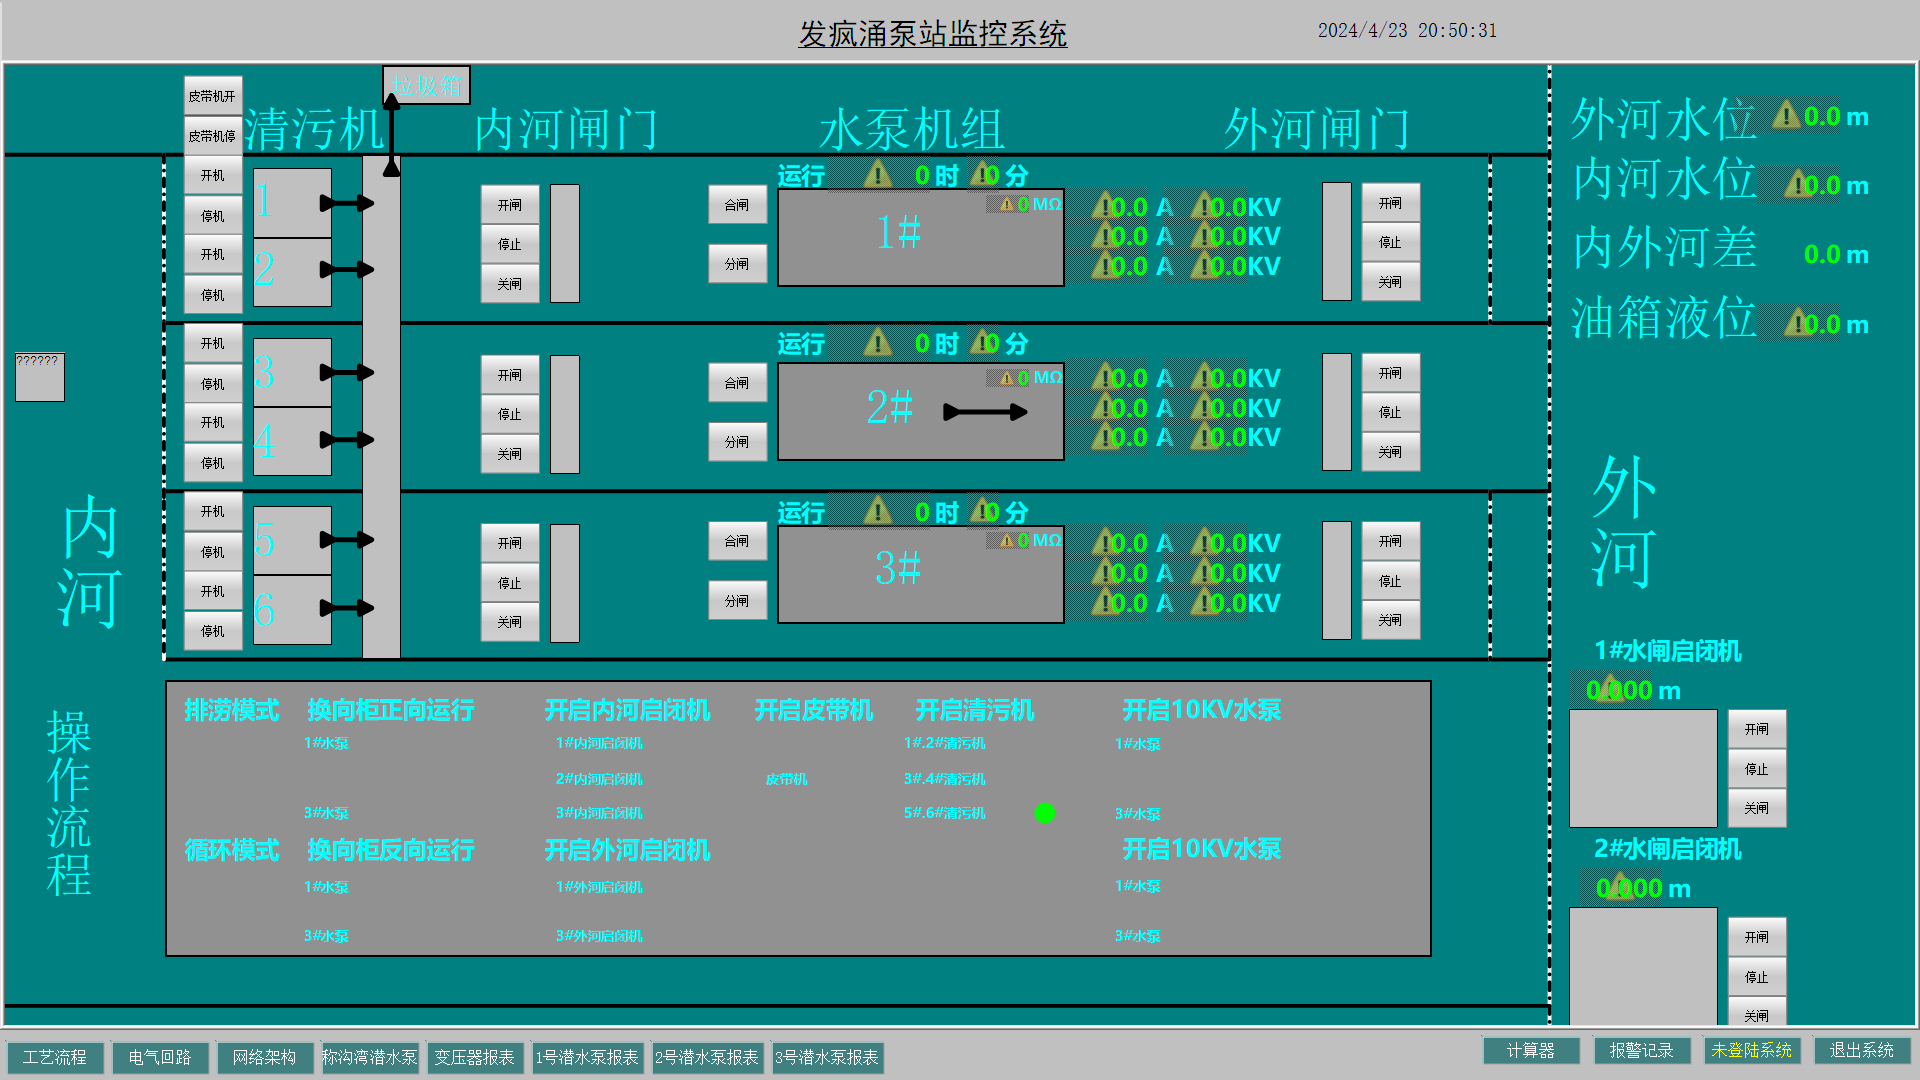Select cleaning machine unit 1 block
The width and height of the screenshot is (1920, 1080).
291,202
